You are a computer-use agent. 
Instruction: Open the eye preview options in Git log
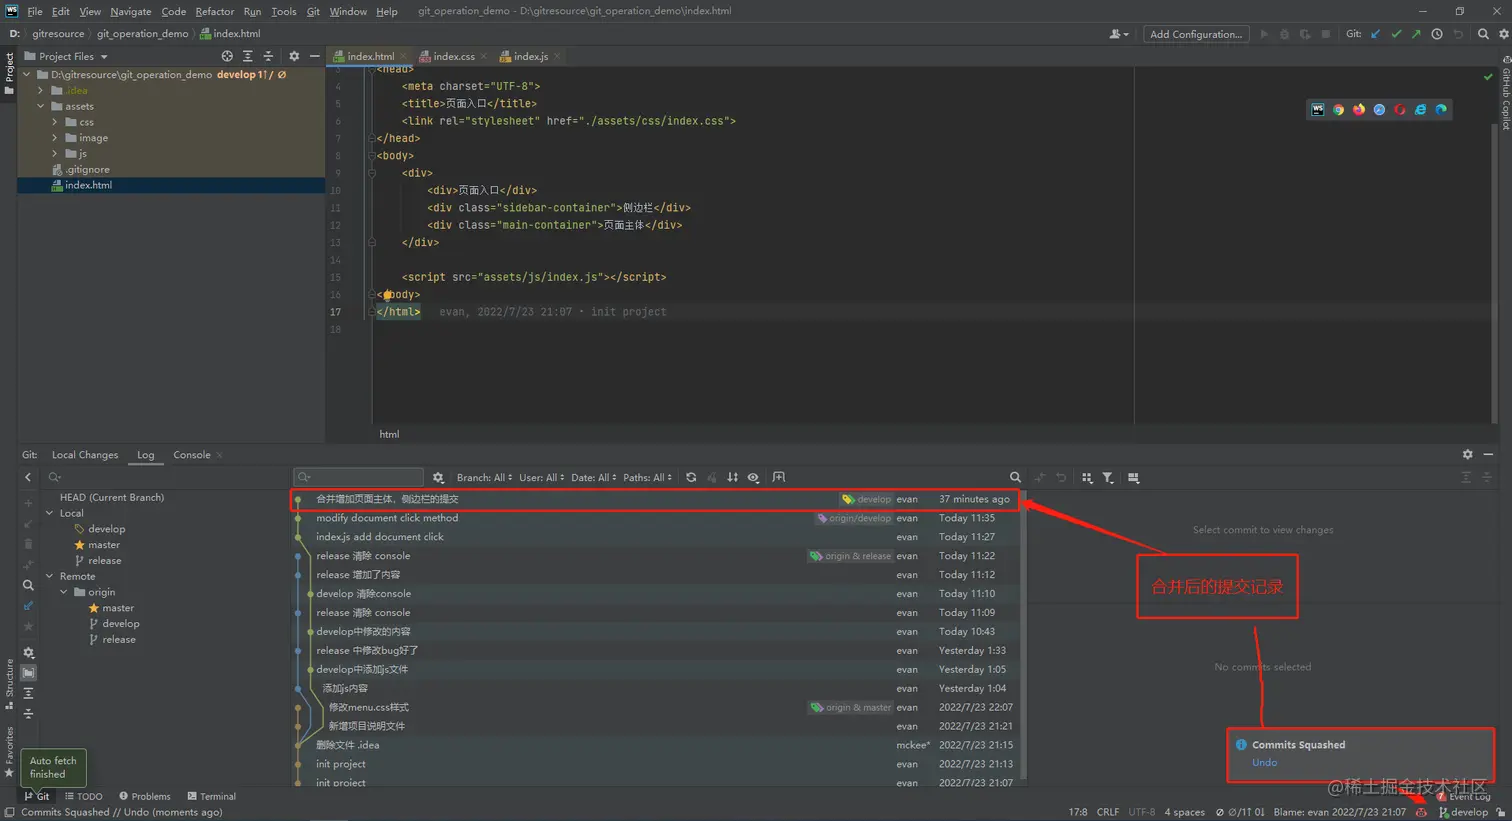(753, 477)
